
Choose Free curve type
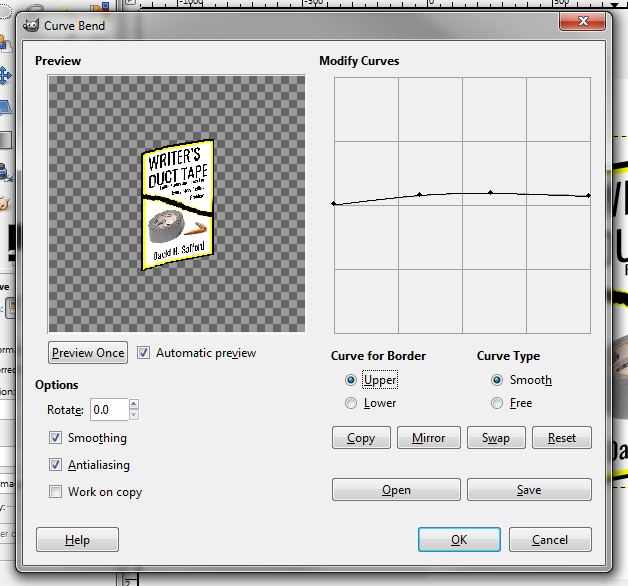[x=497, y=403]
